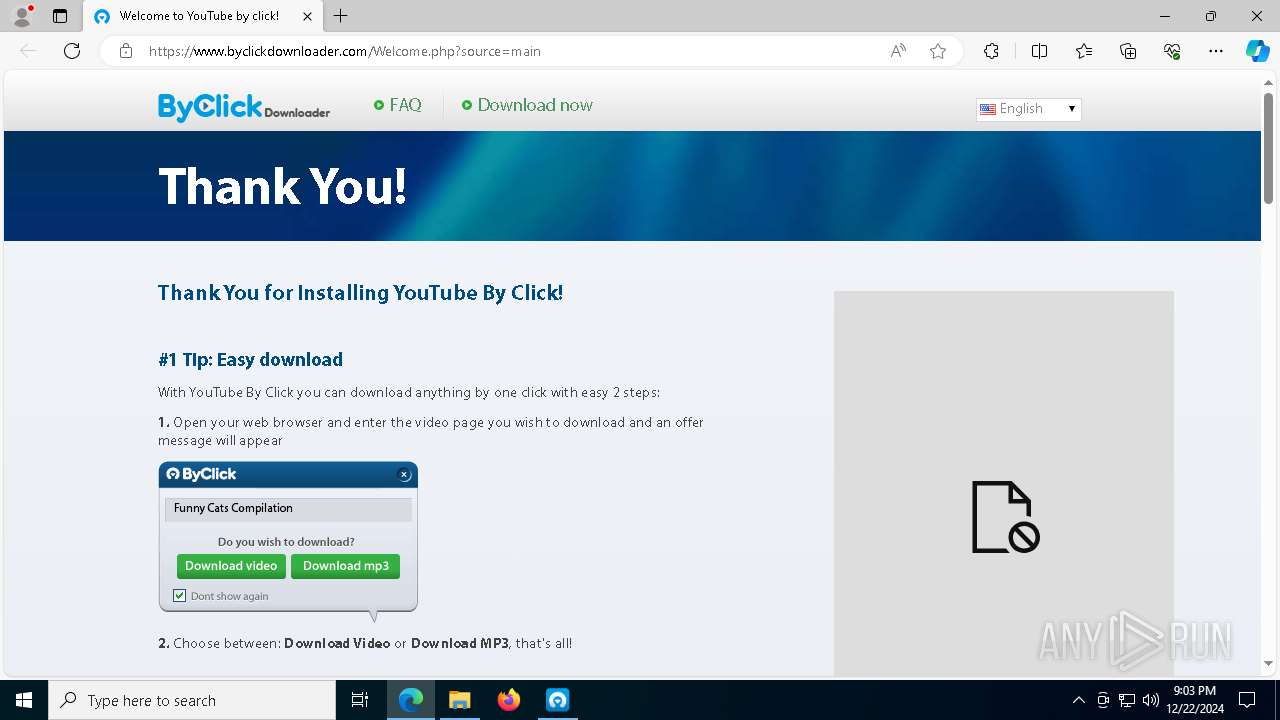Click the blocked content placeholder icon

click(x=1005, y=517)
